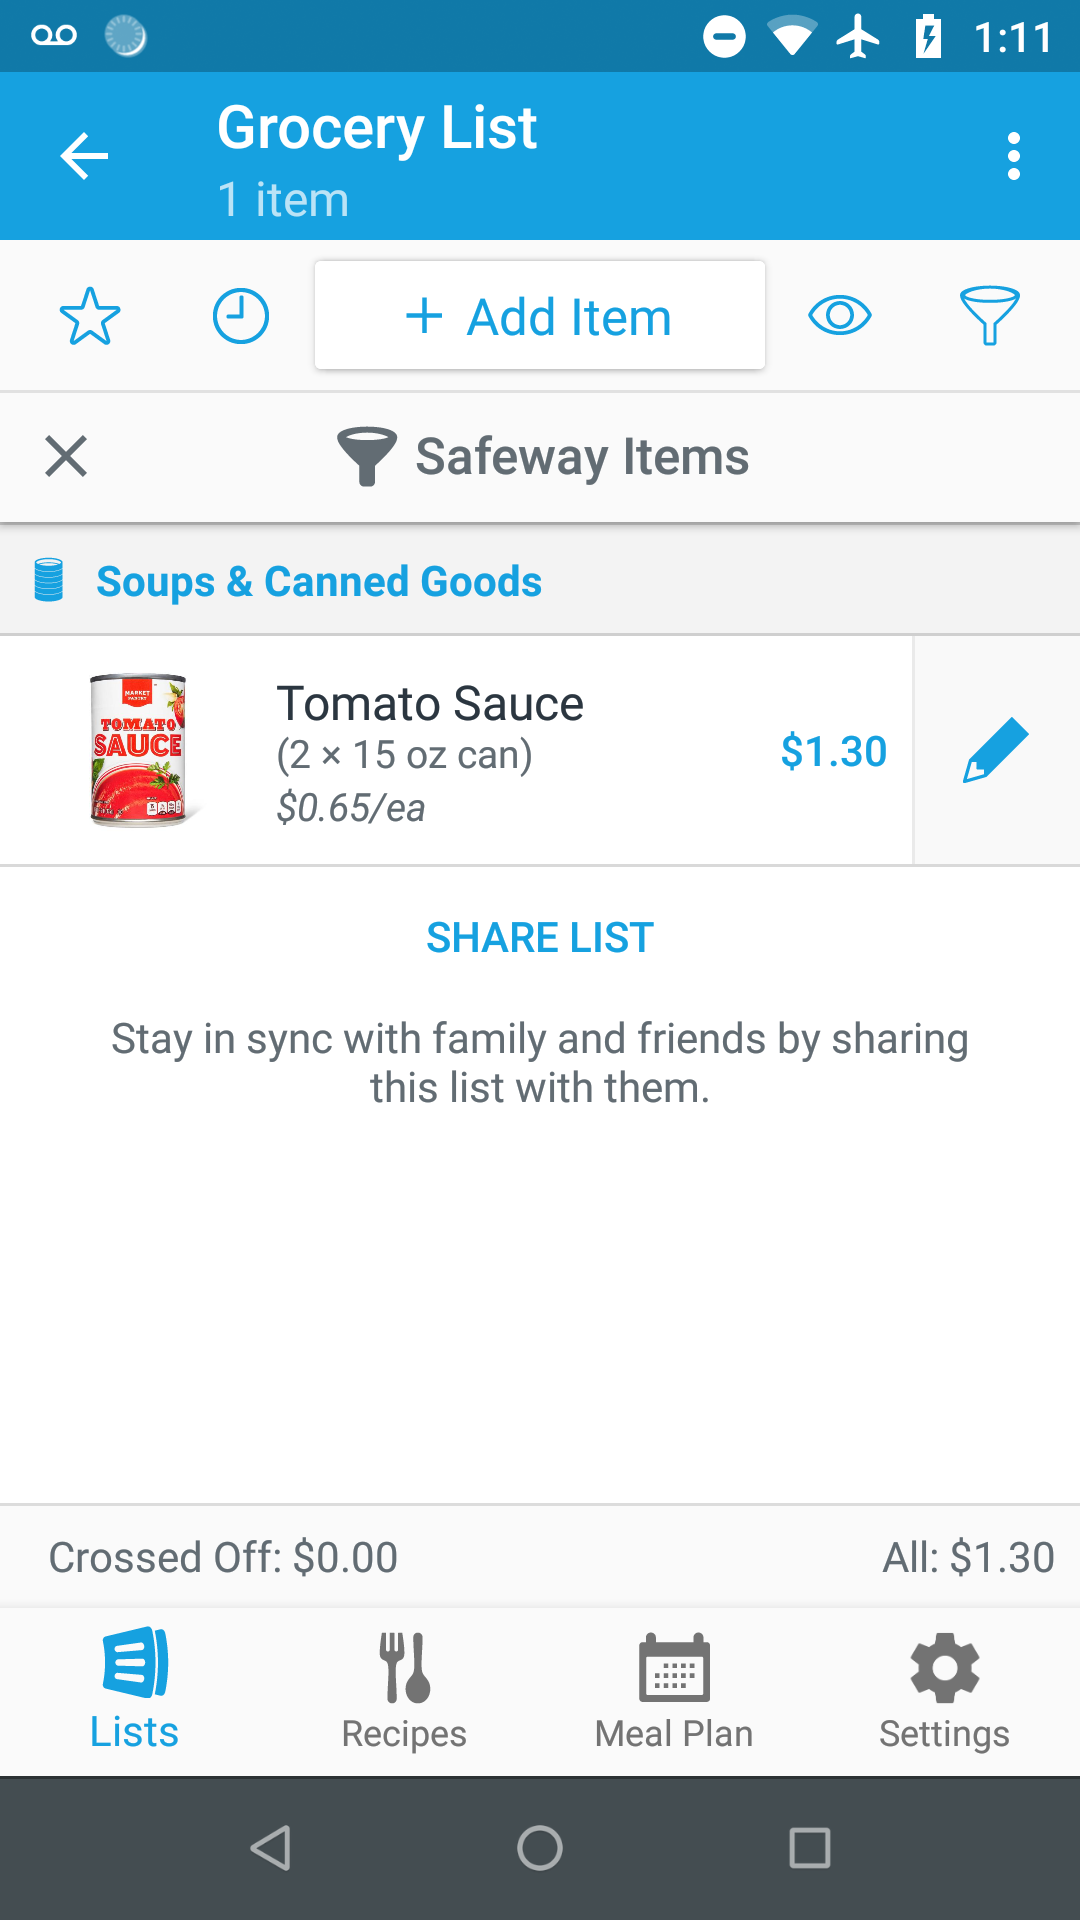Open the Recipes tab
The width and height of the screenshot is (1080, 1920).
coord(404,1690)
